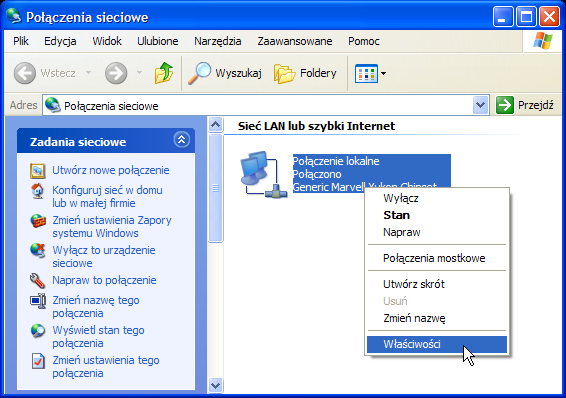The image size is (566, 398).
Task: Open the Pomoc menu
Action: click(363, 41)
